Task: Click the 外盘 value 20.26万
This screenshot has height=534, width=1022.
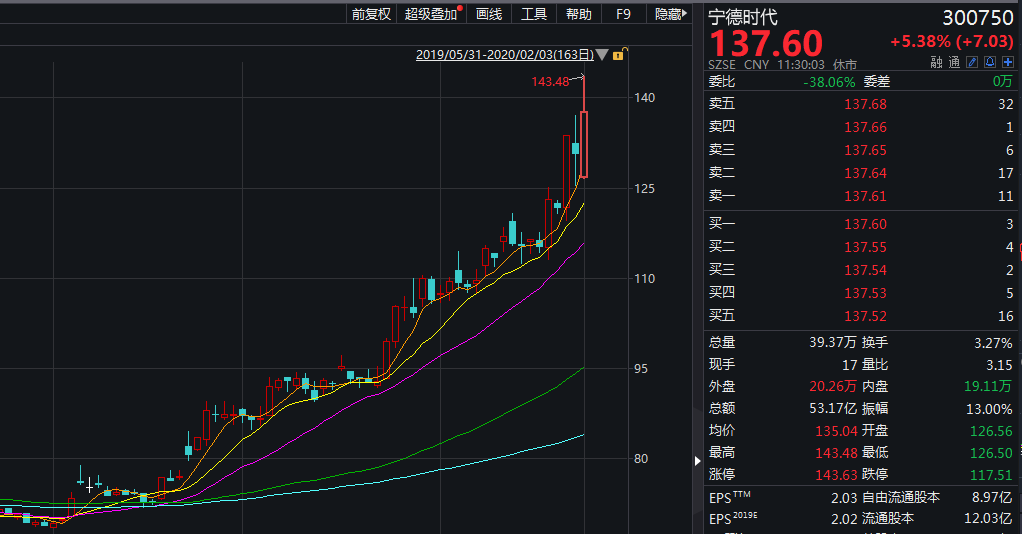Action: (x=832, y=386)
